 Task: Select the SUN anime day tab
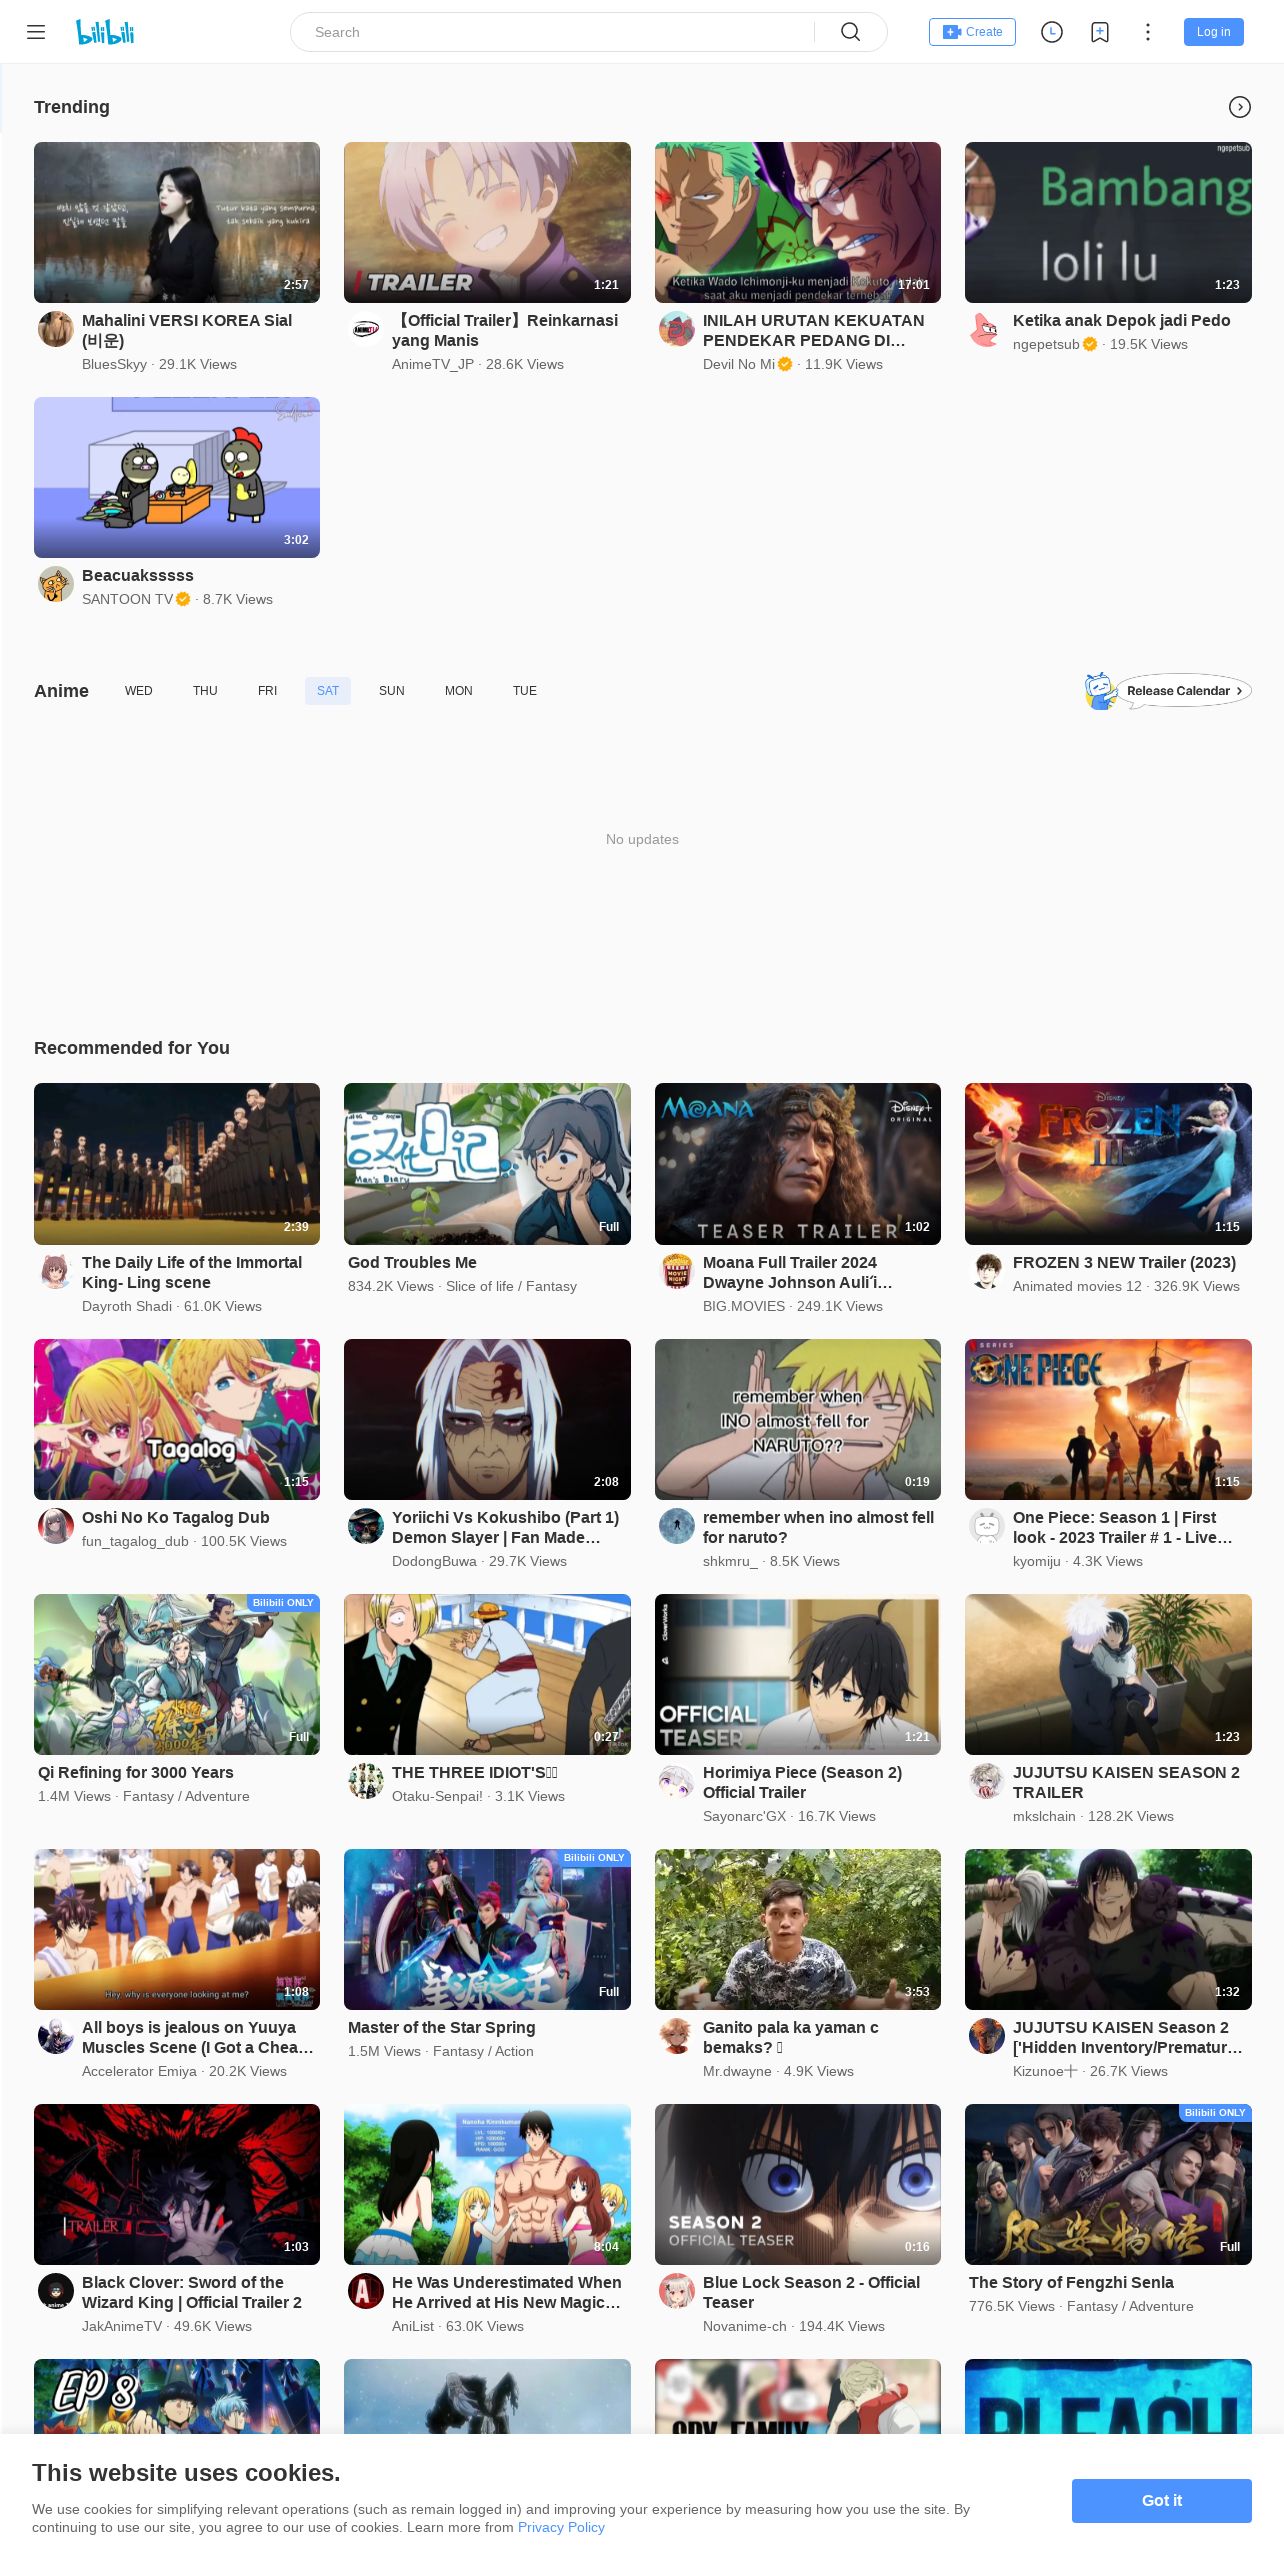point(392,691)
